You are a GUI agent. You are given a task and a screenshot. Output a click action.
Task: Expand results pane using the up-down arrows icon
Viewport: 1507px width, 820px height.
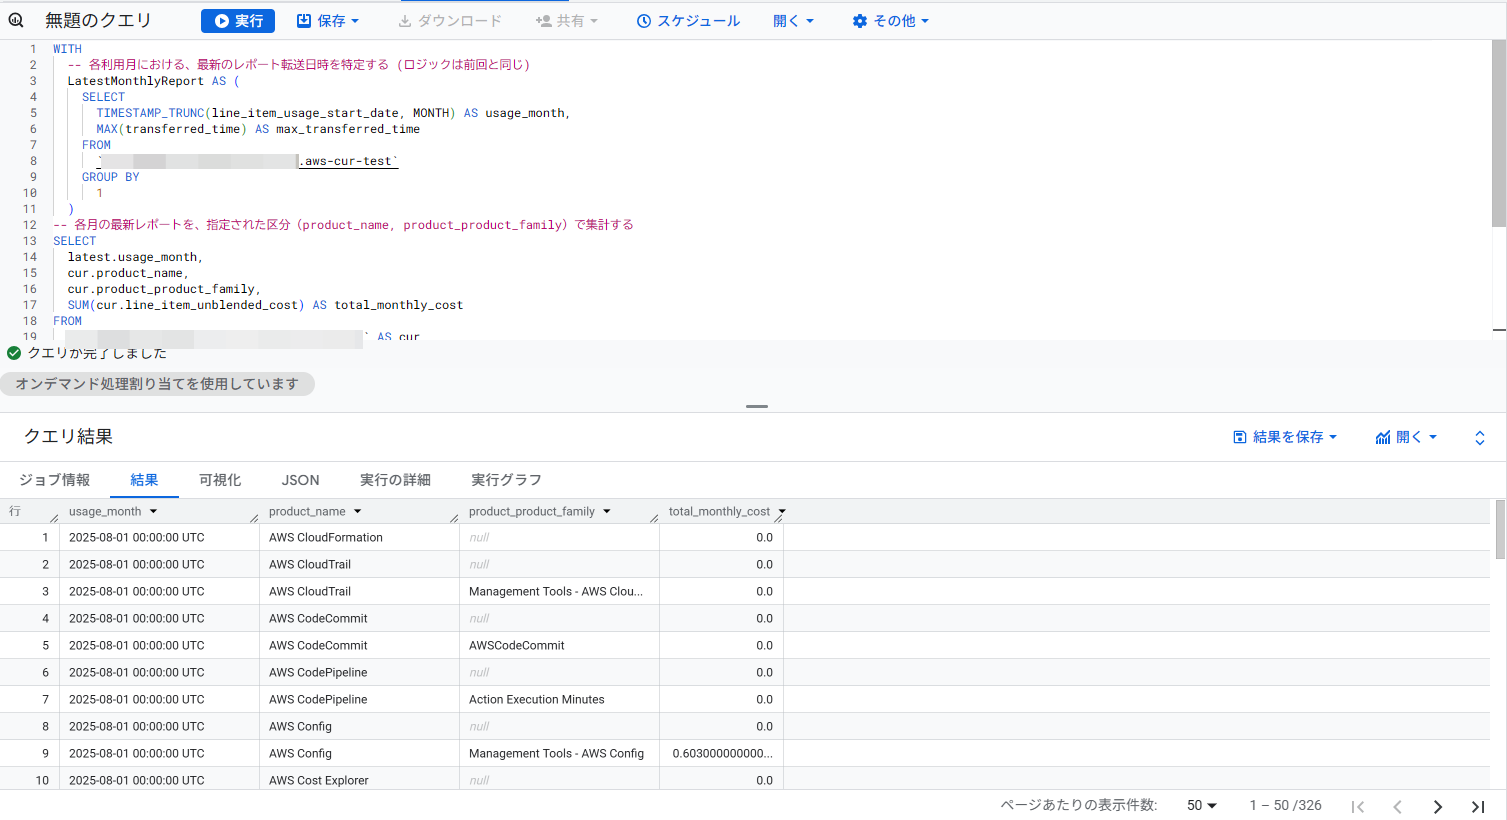(1479, 436)
